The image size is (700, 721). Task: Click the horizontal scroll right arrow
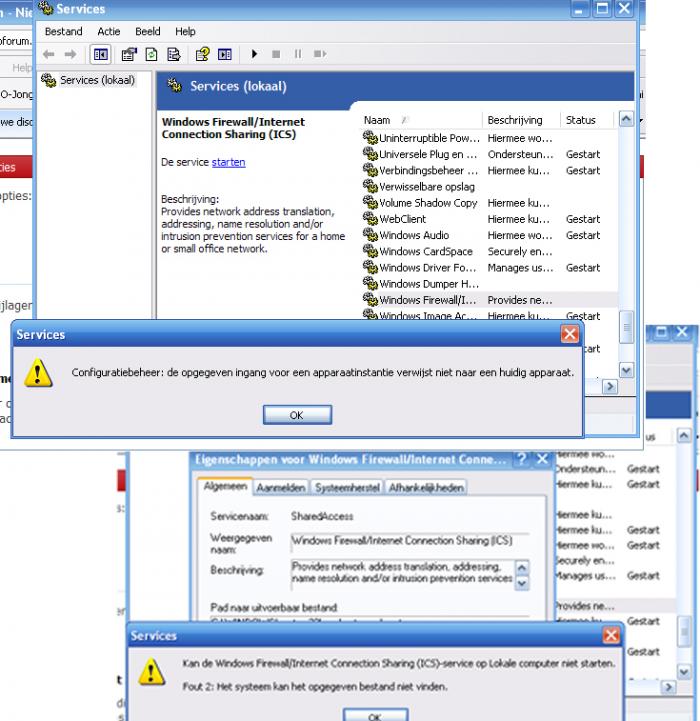pos(610,386)
